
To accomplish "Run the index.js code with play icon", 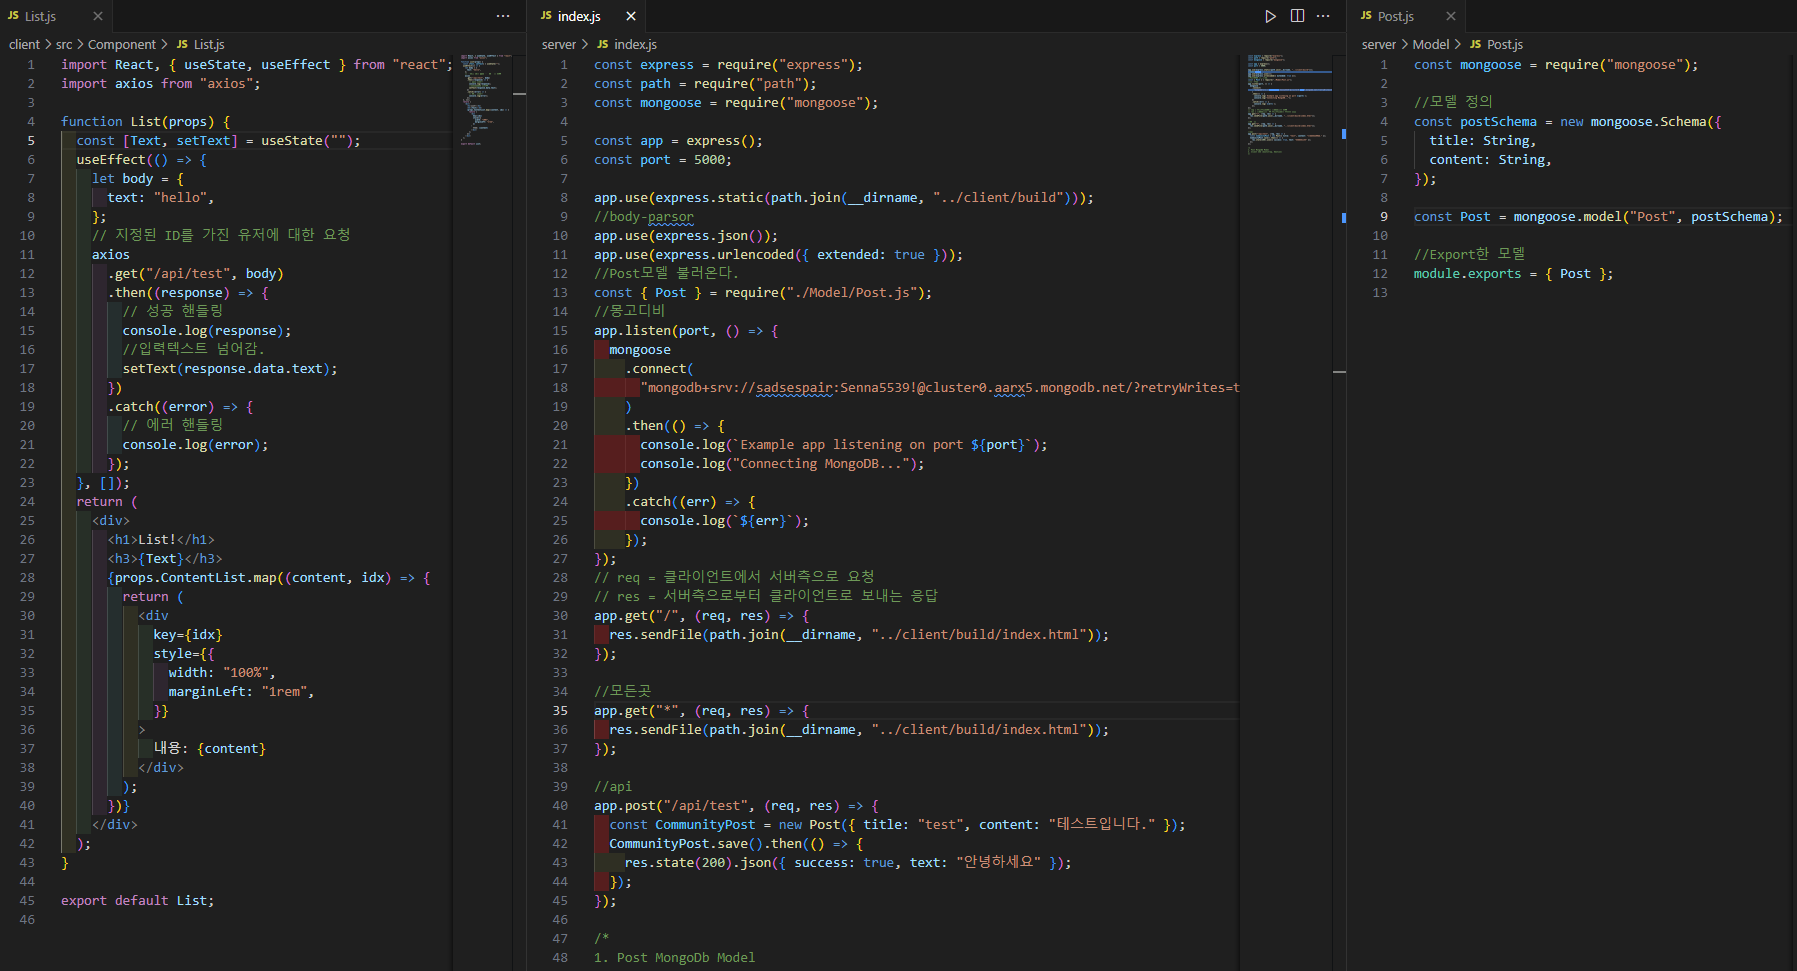I will pos(1270,16).
